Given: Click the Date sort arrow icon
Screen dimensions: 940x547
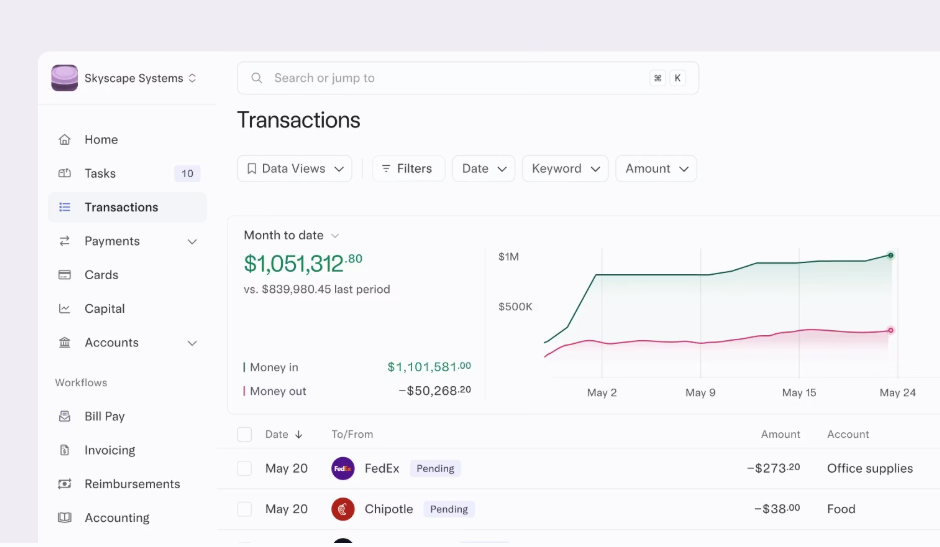Looking at the screenshot, I should pos(299,434).
